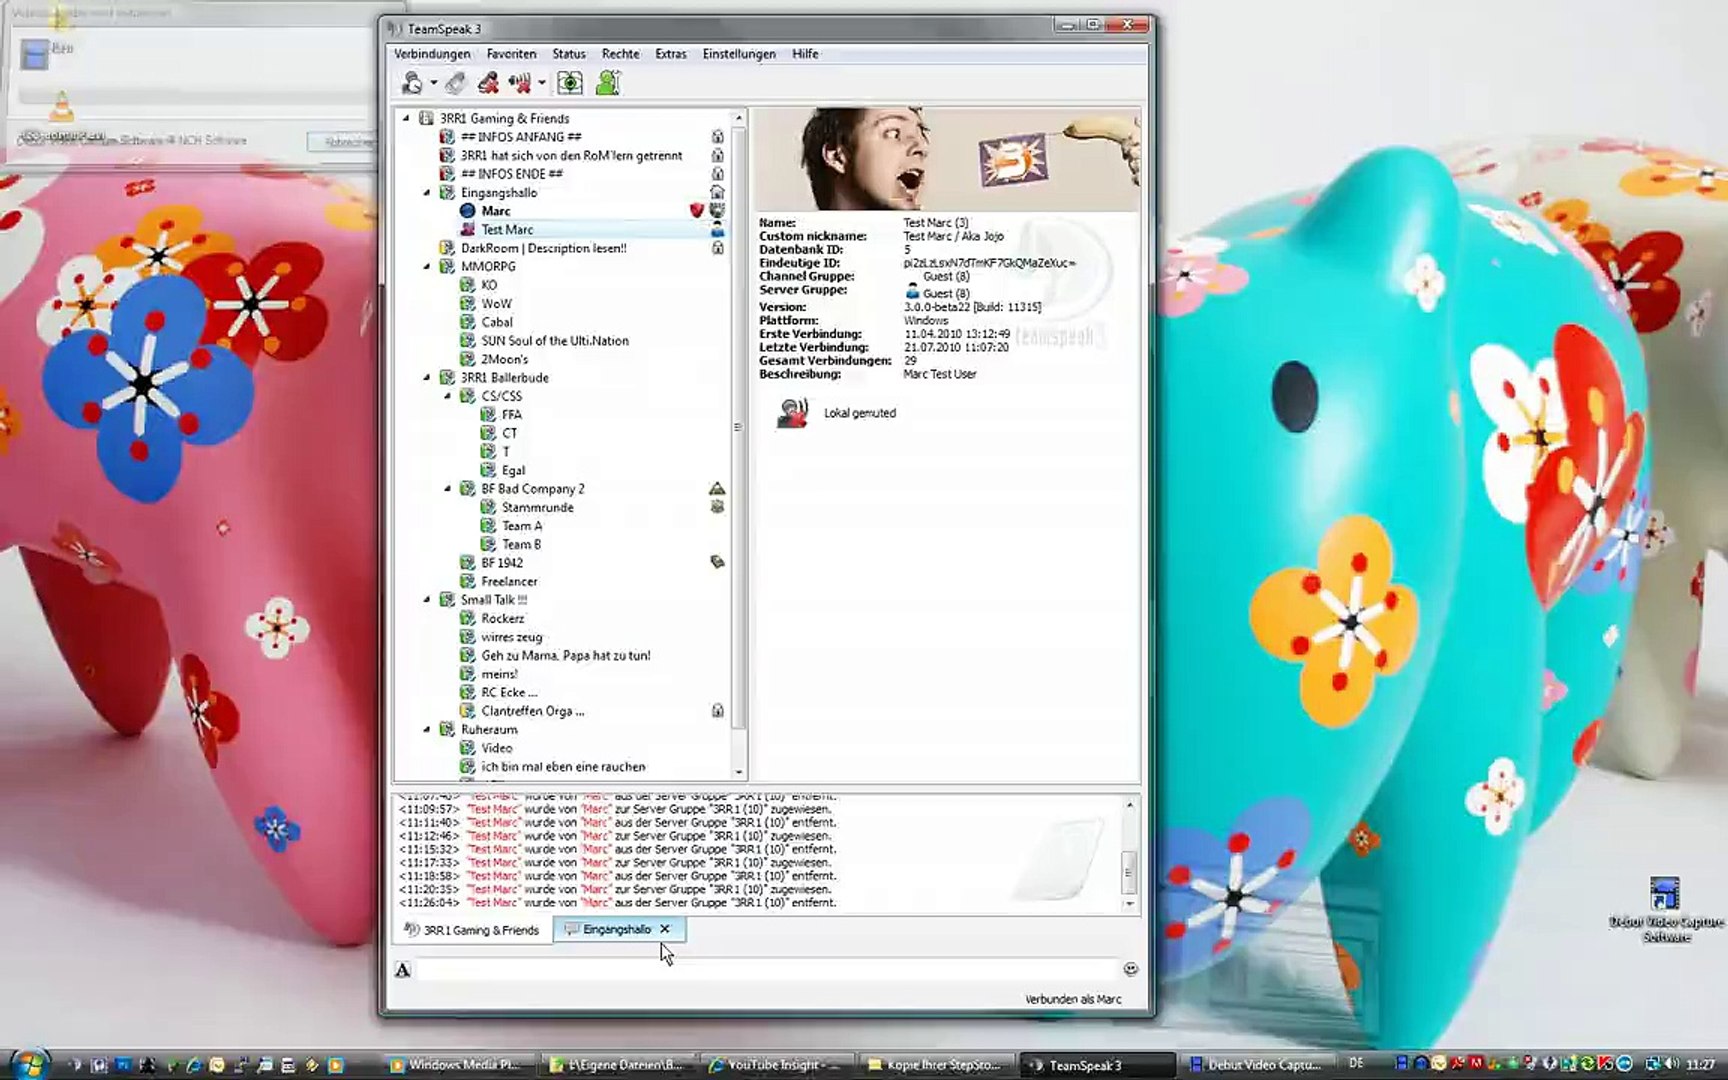This screenshot has height=1080, width=1728.
Task: Collapse the 3RR1 Gaming & Friends server tree
Action: [406, 118]
